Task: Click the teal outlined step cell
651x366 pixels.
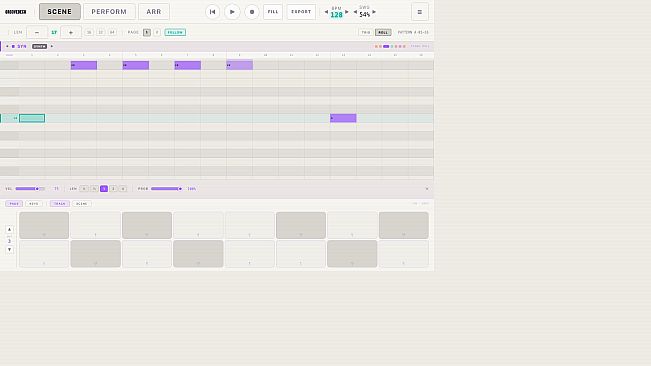Action: [x=32, y=118]
